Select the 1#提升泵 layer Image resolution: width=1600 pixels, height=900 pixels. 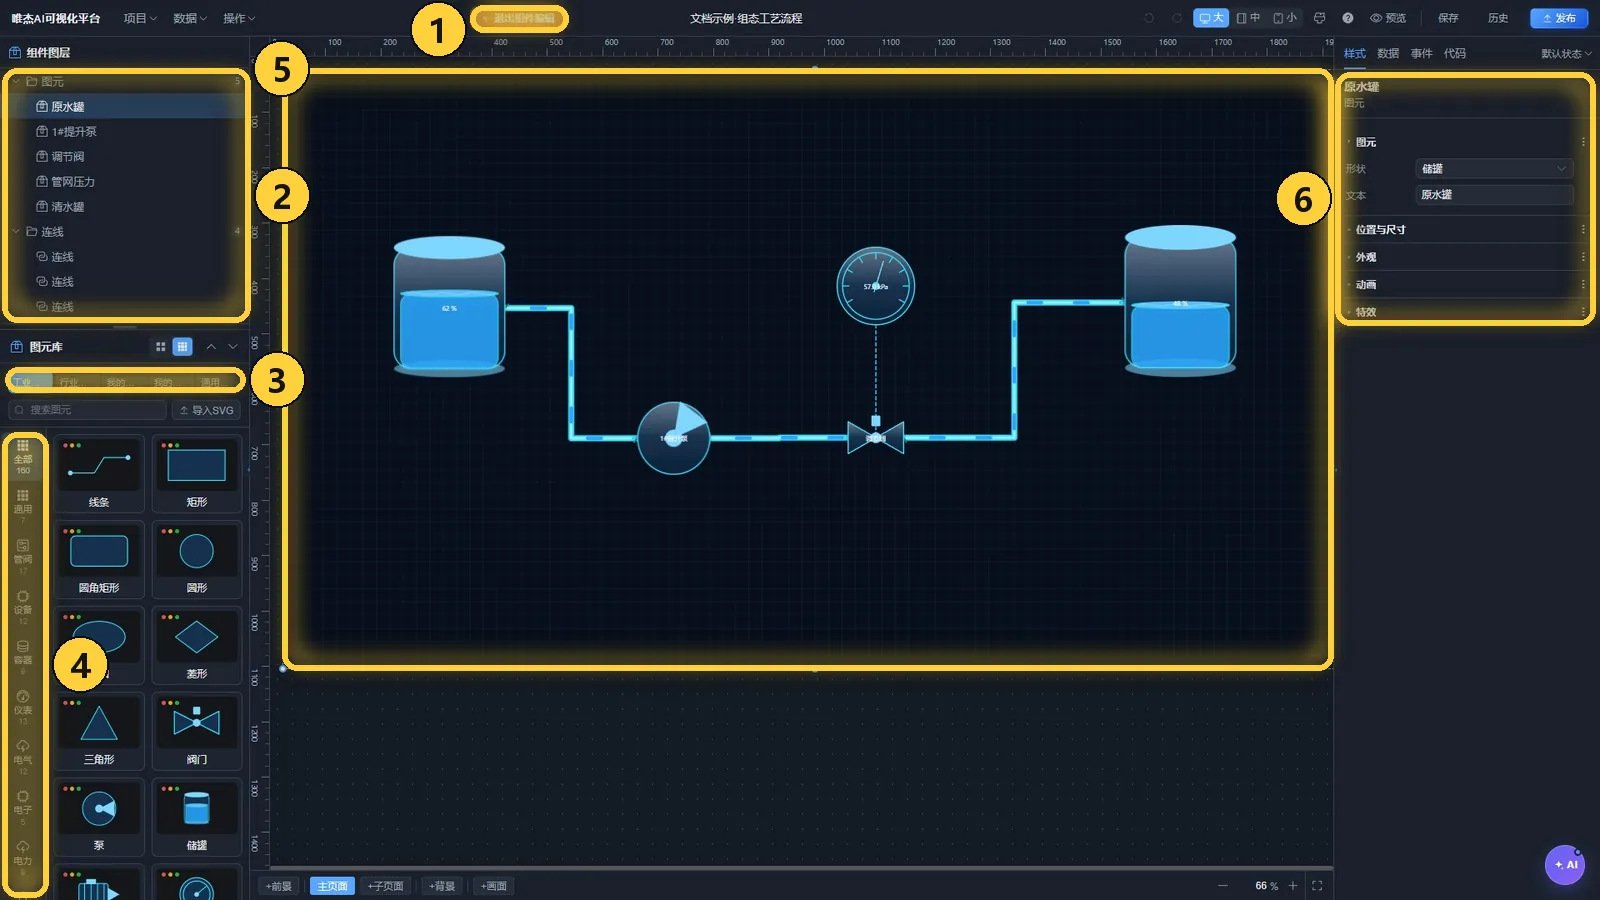coord(125,132)
